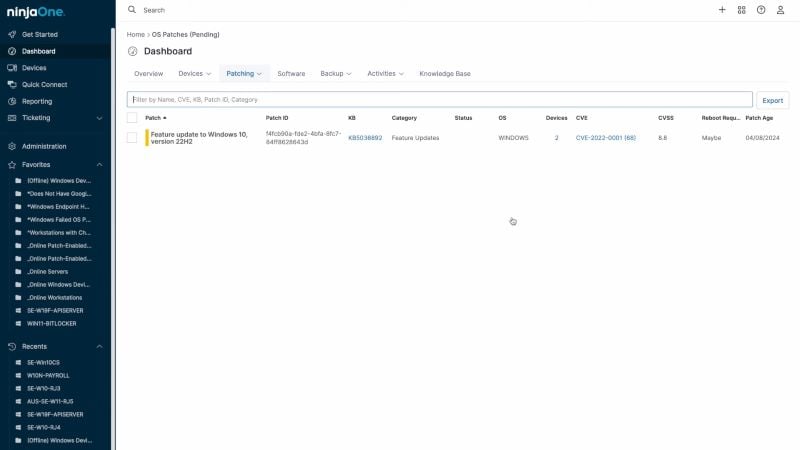Click the plus add icon

[722, 10]
